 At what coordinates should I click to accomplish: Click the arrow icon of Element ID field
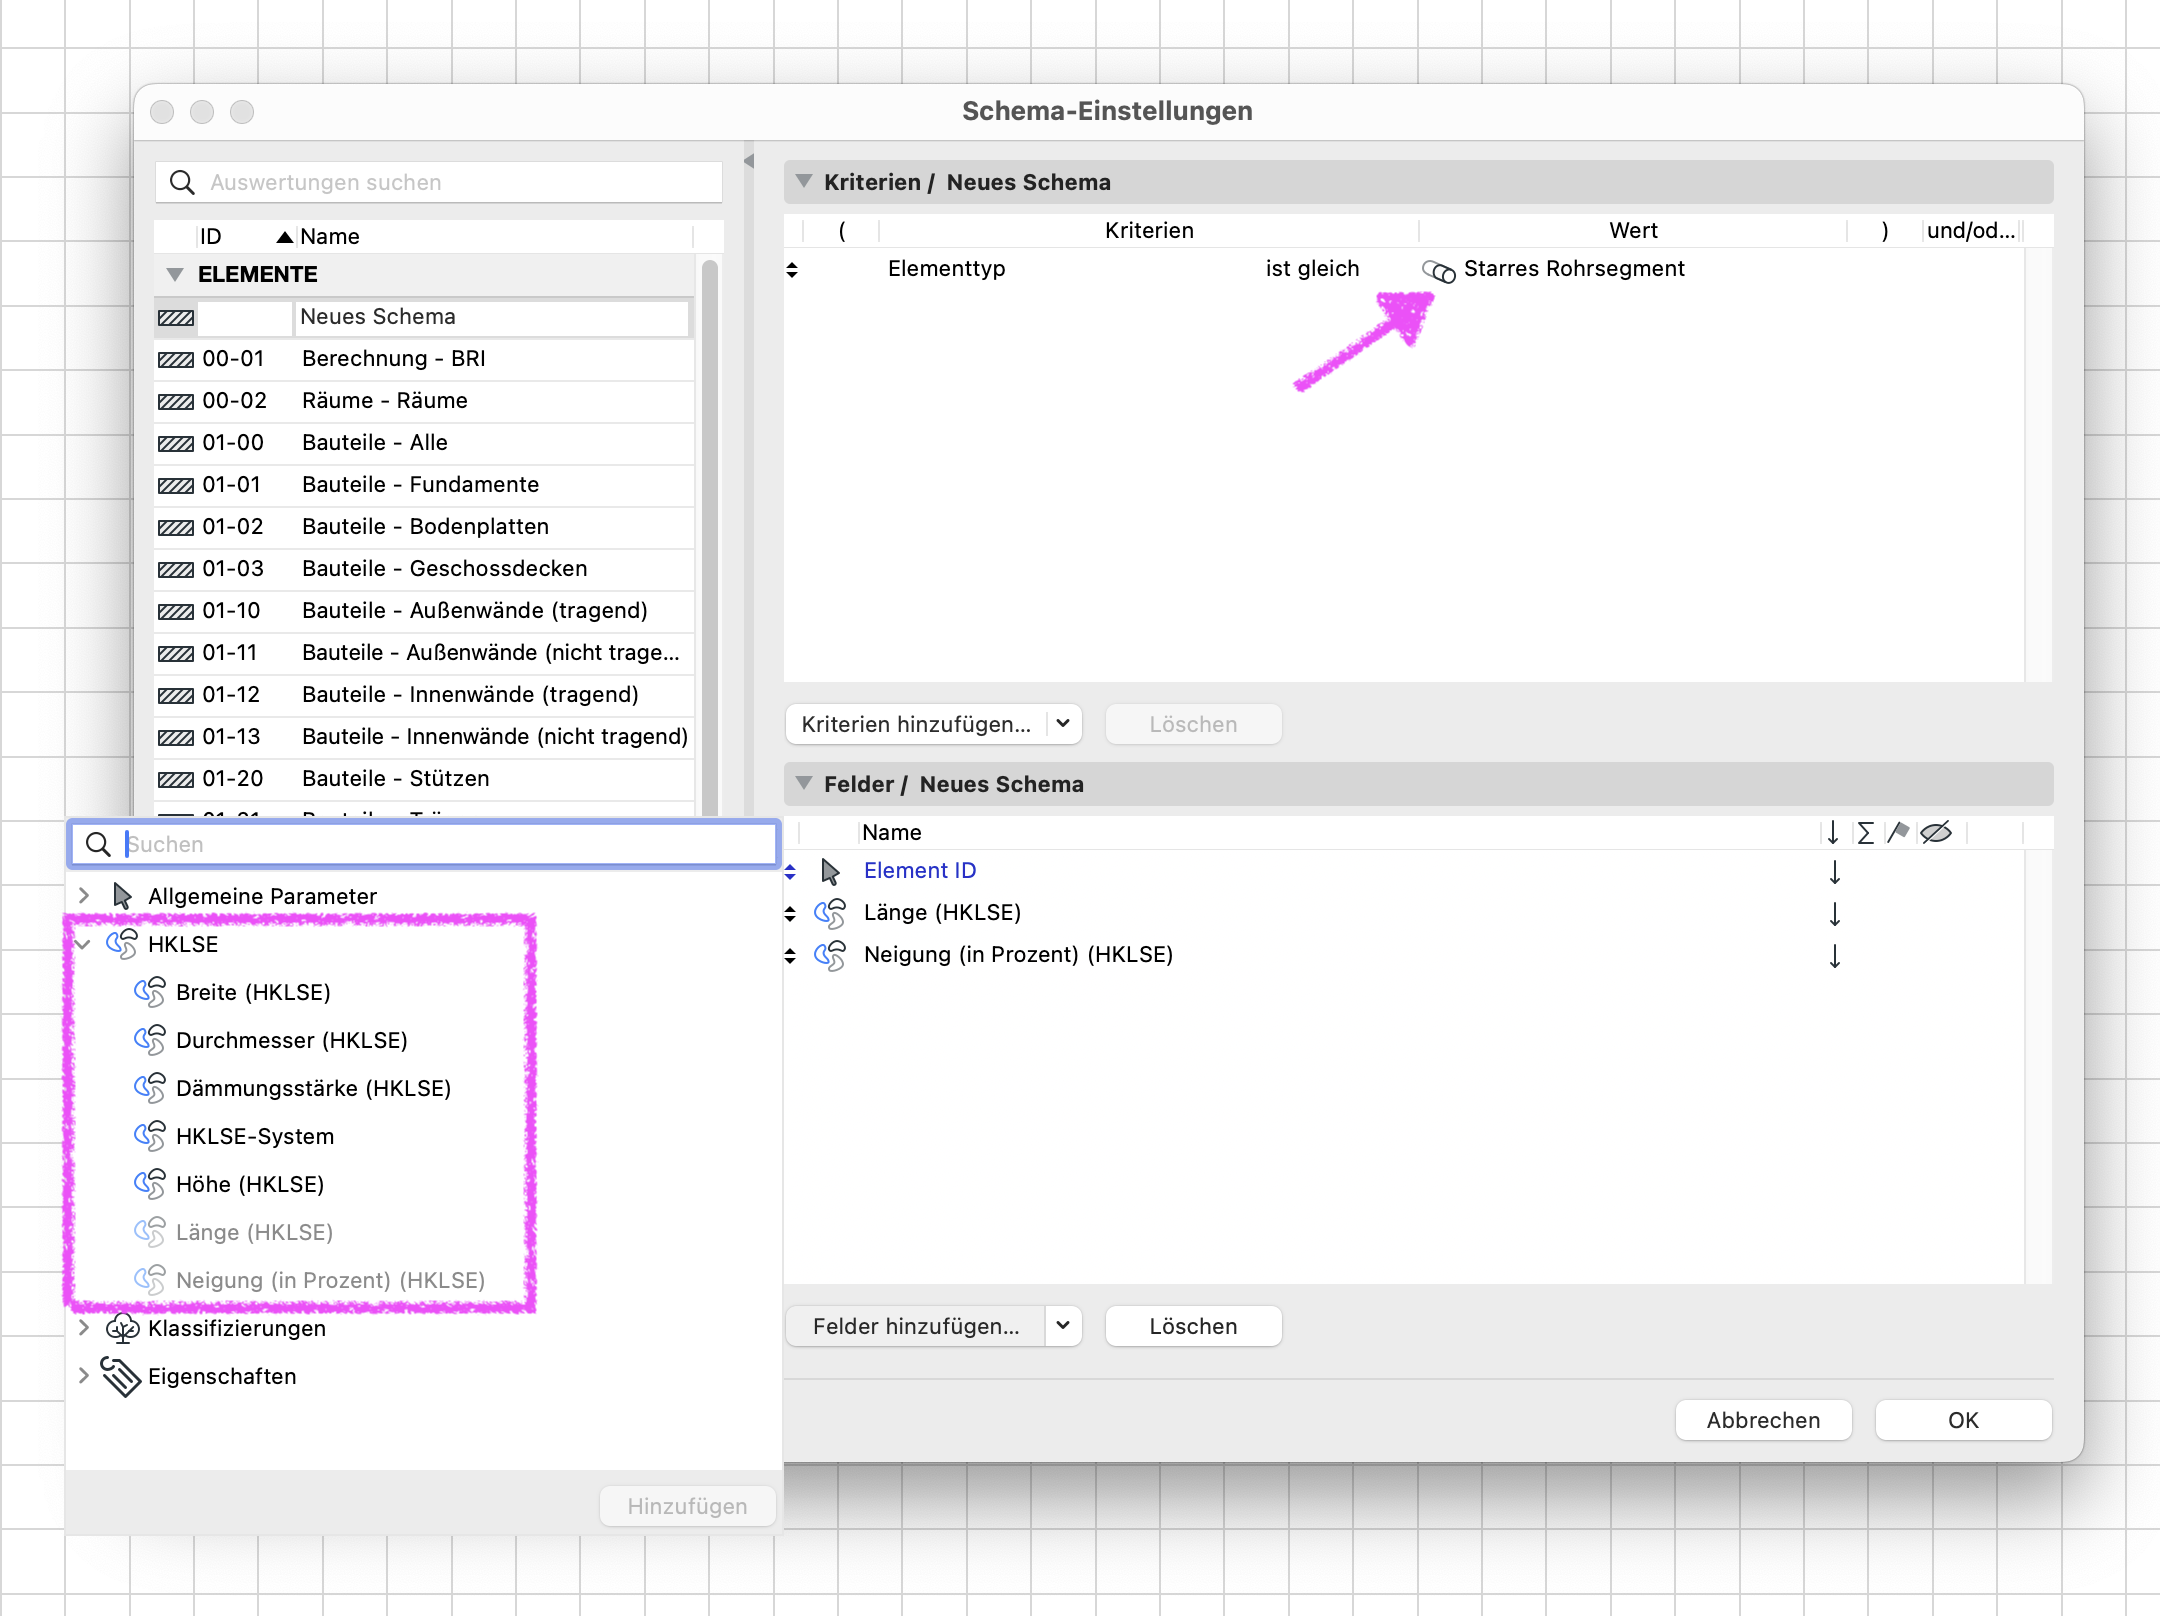pyautogui.click(x=830, y=871)
